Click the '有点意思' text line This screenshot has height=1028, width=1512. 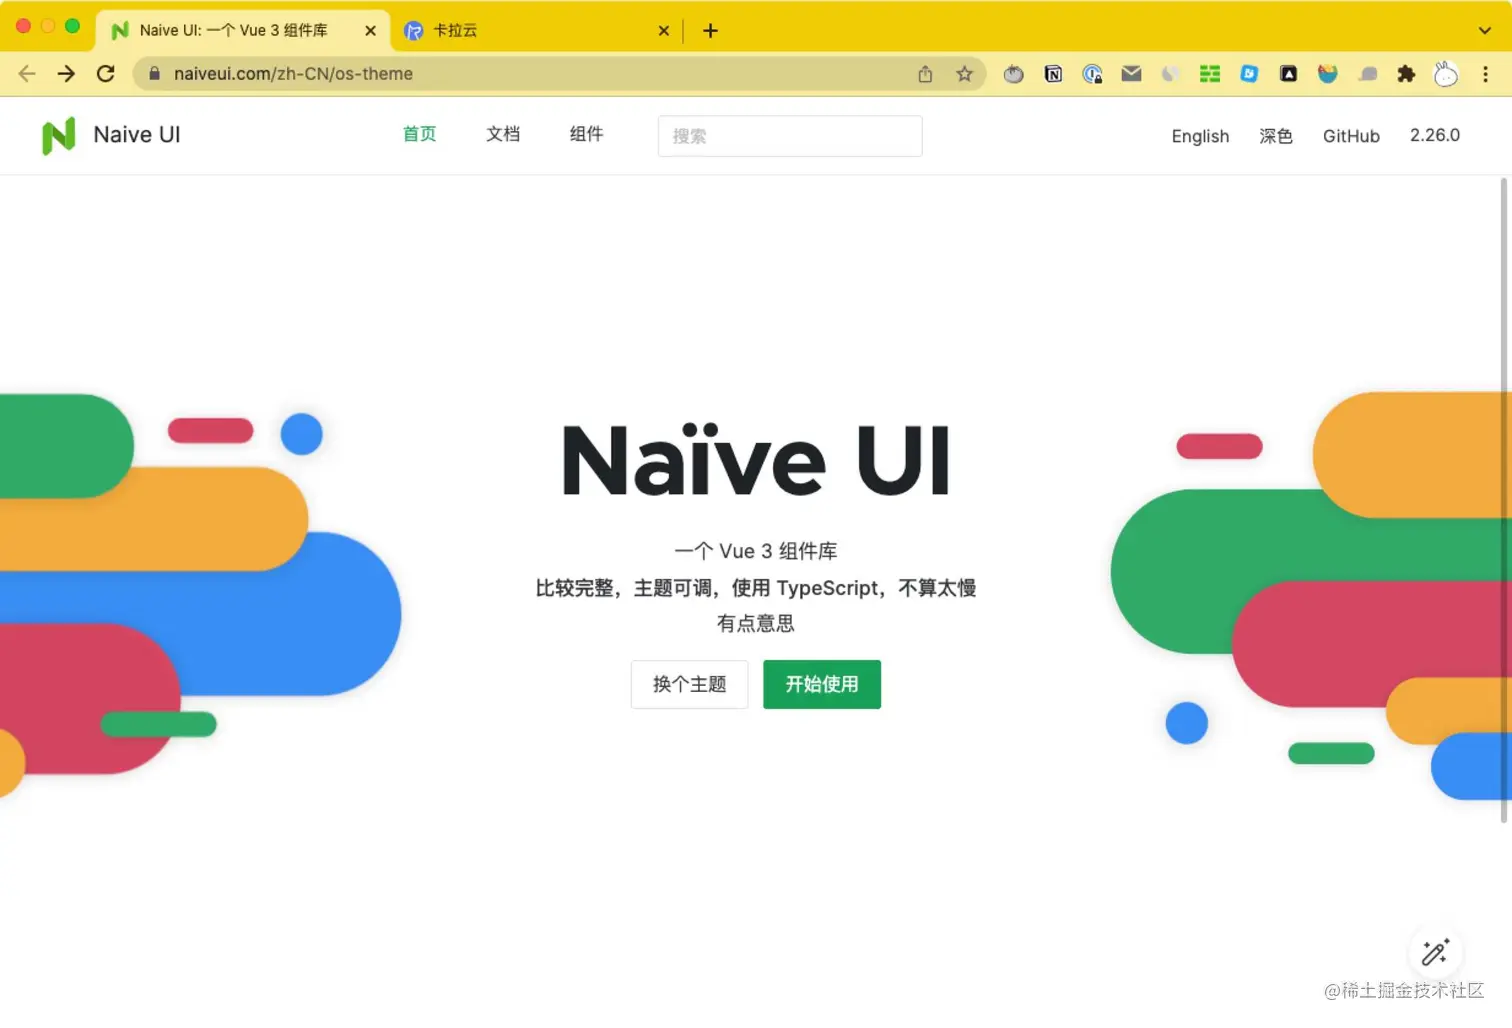756,623
